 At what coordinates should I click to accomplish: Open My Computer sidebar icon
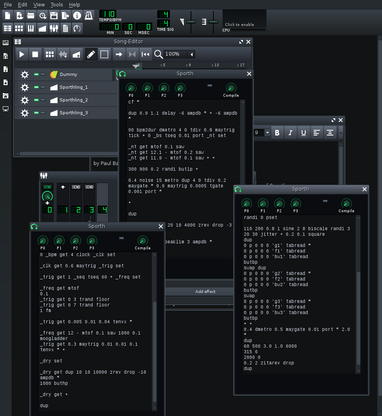coord(6,109)
